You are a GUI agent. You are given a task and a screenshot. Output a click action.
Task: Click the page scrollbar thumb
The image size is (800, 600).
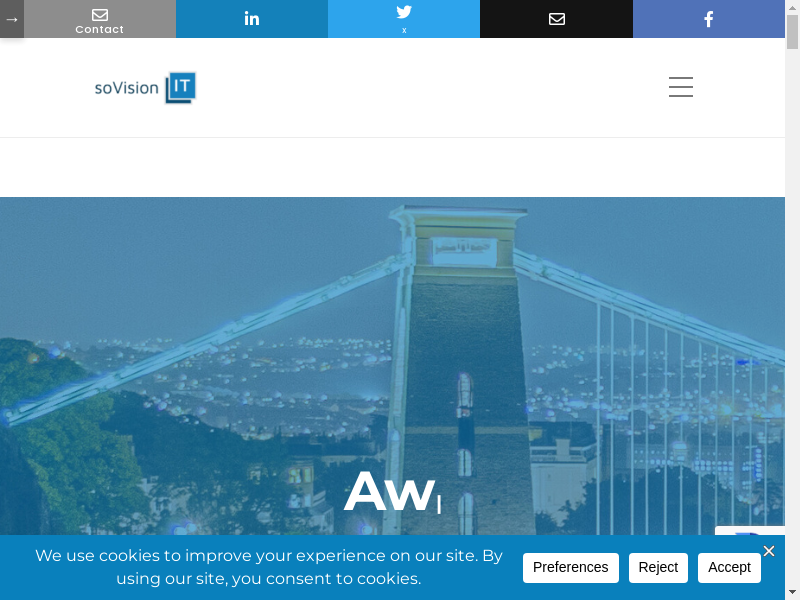click(x=792, y=32)
